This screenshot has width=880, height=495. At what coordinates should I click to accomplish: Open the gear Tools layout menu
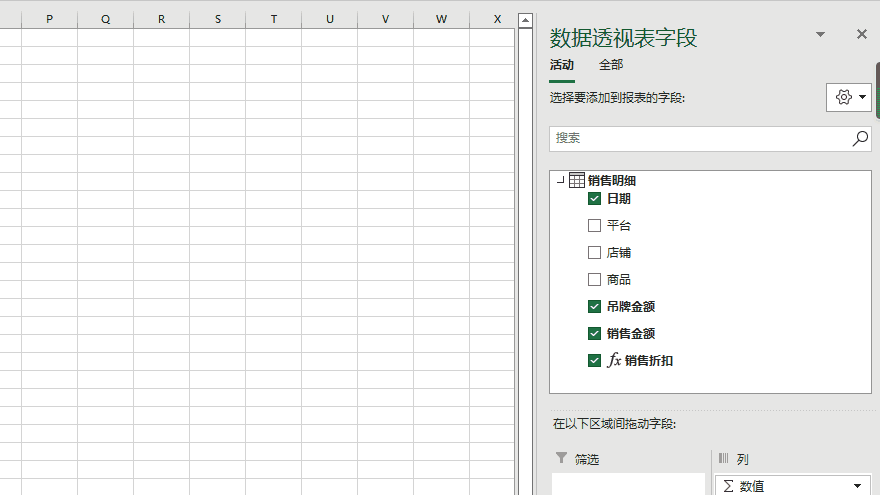(x=849, y=97)
